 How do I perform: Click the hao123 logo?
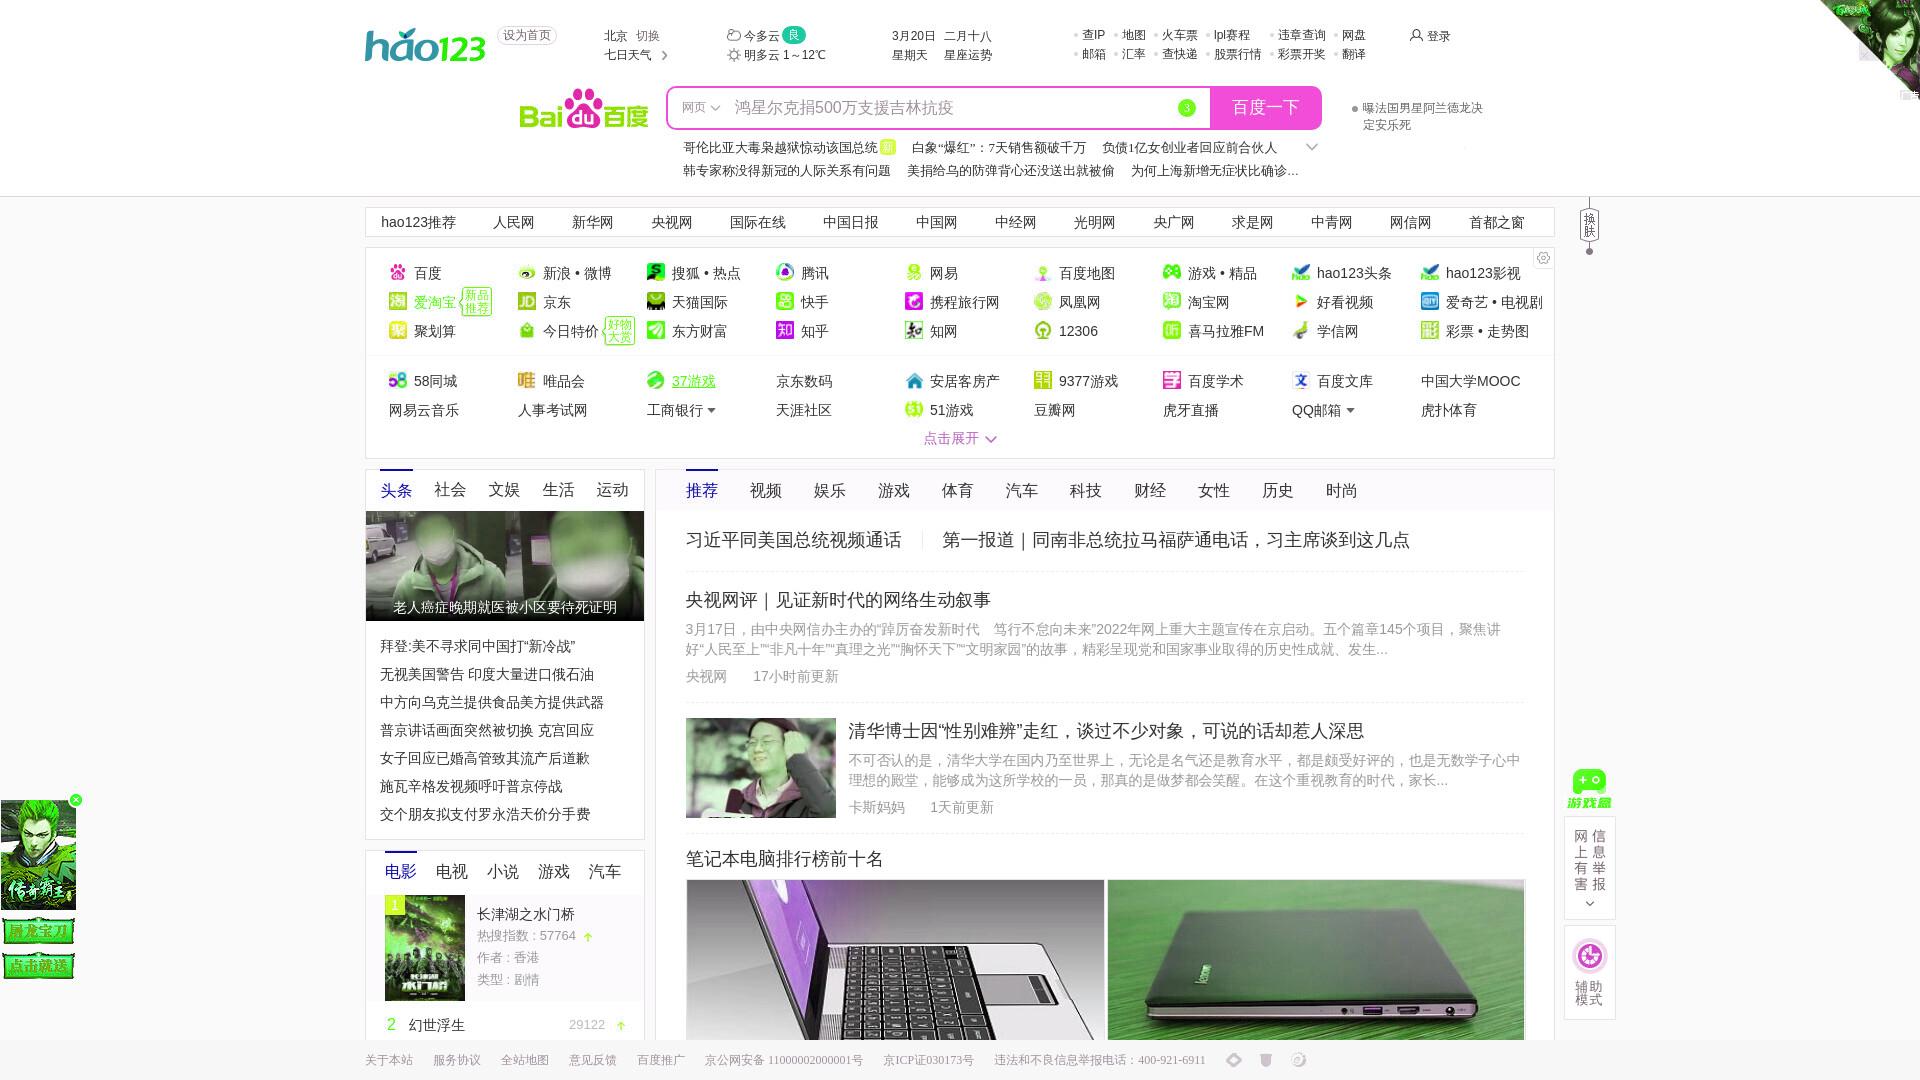click(x=425, y=46)
